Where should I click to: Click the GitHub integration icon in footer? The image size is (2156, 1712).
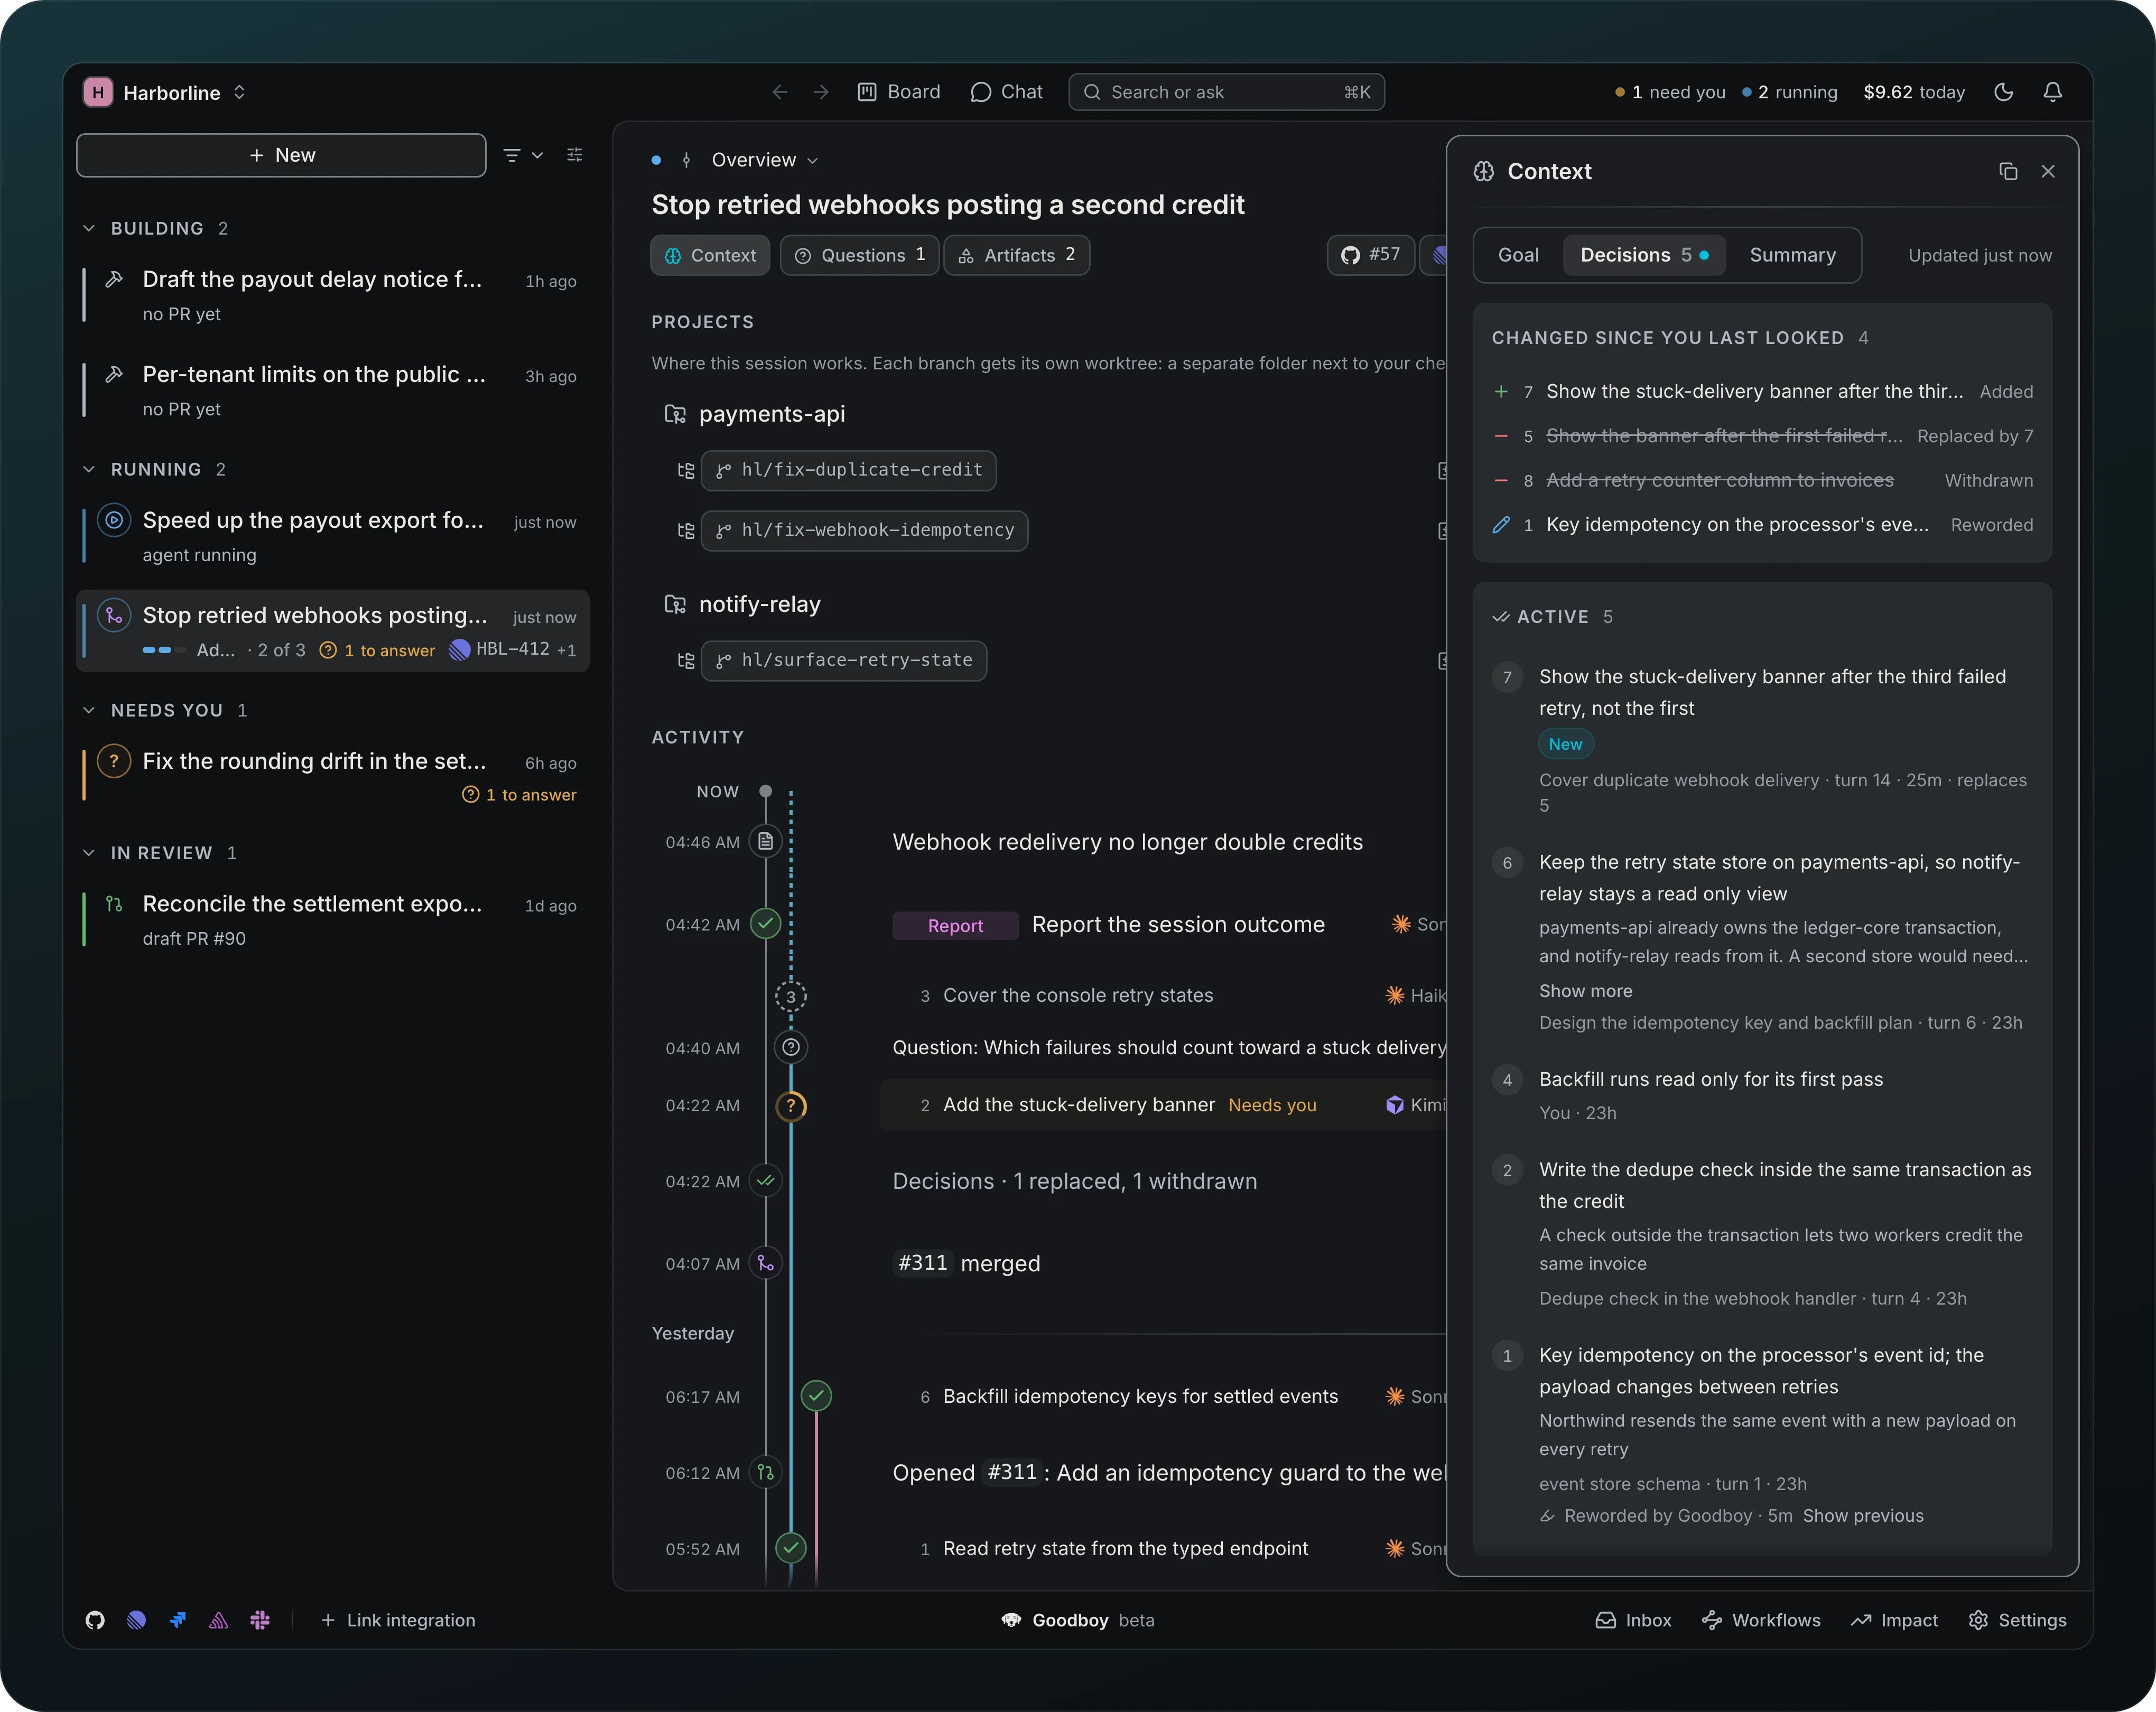95,1620
